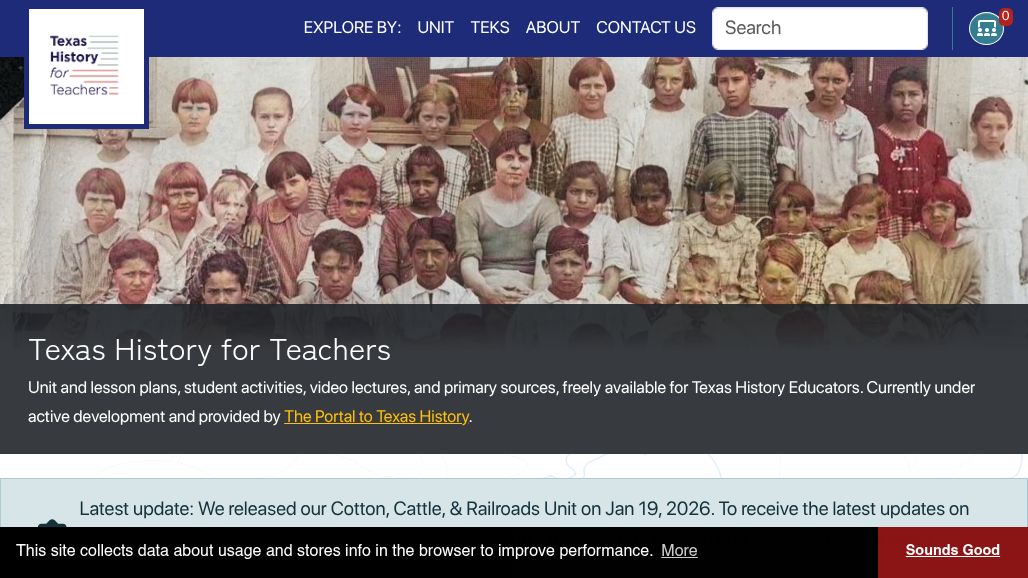
Task: Open the classroom collection icon in the header
Action: coord(986,28)
